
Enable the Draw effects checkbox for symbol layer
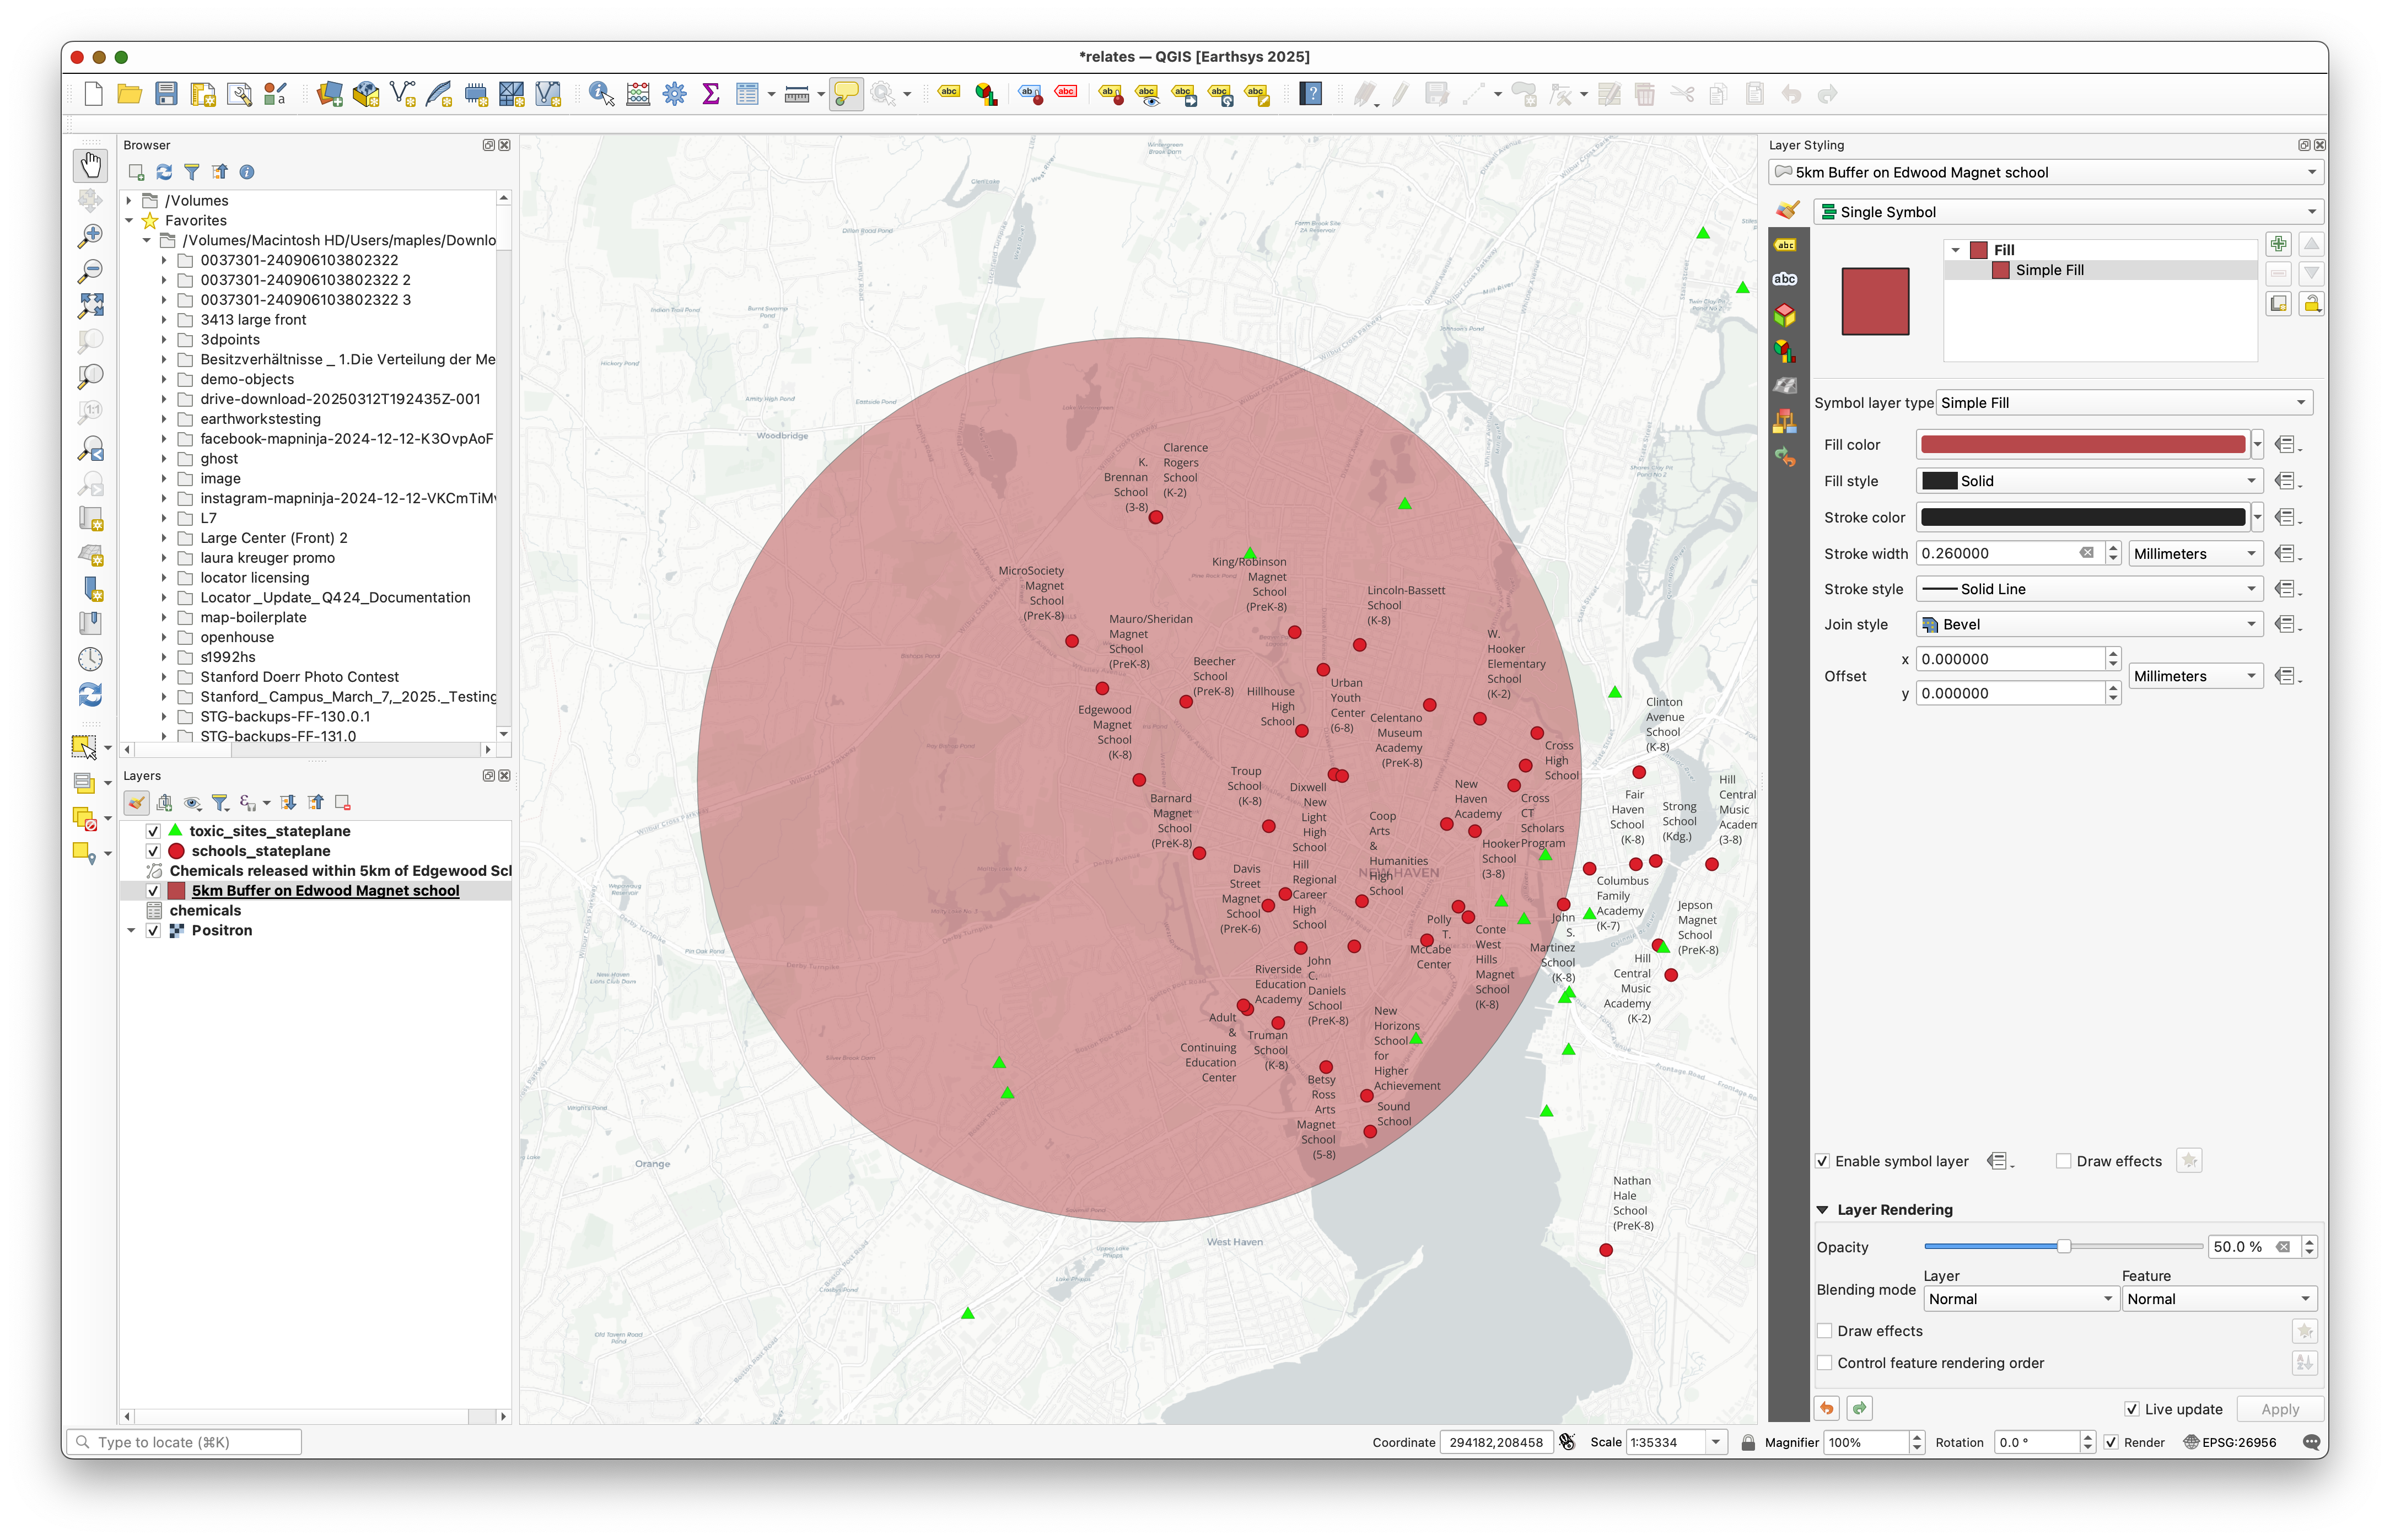pyautogui.click(x=2063, y=1161)
